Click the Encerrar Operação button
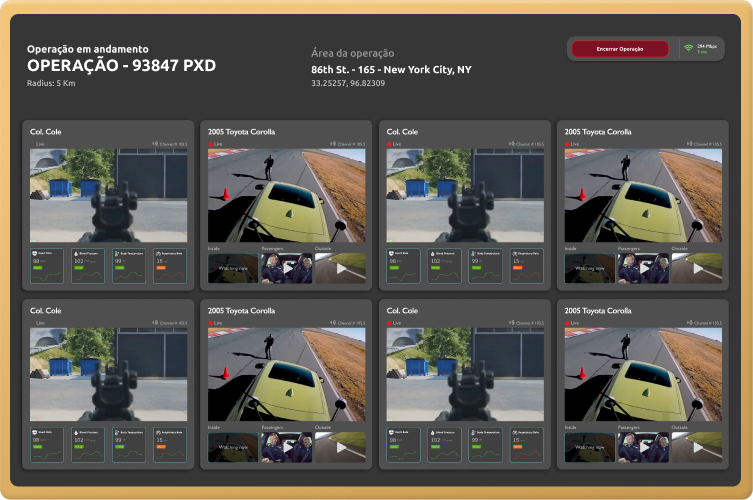Screen dimensions: 753x500 pyautogui.click(x=619, y=48)
